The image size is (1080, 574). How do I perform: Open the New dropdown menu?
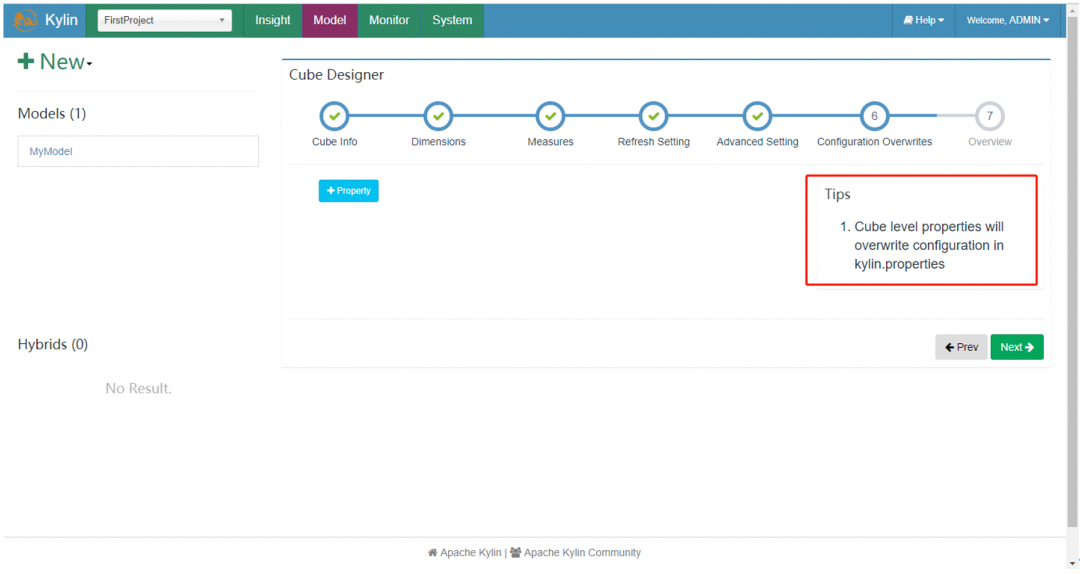point(55,61)
